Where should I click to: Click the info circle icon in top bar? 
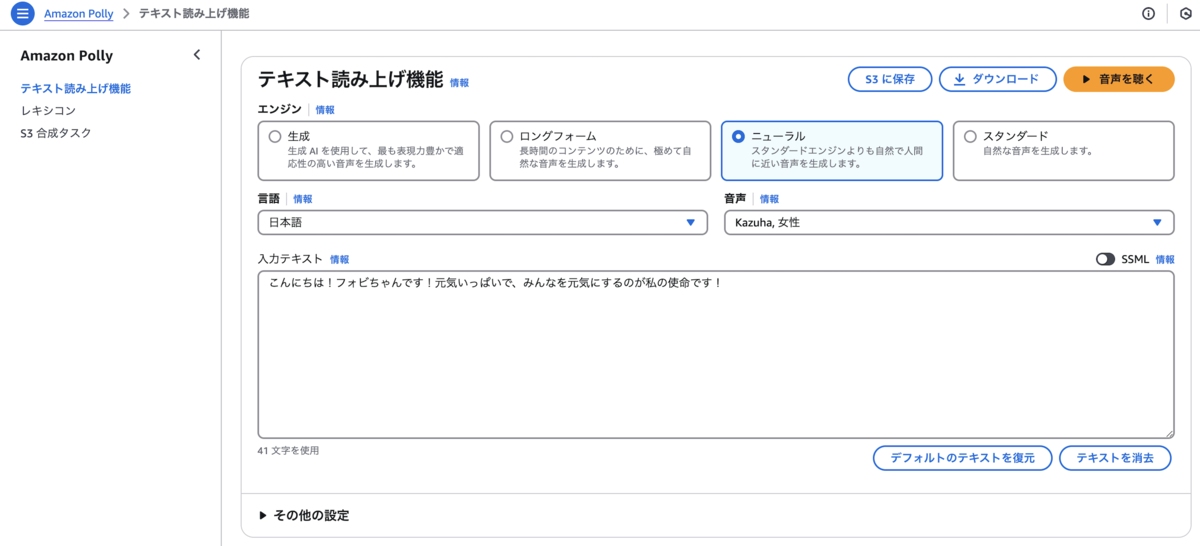(1148, 14)
